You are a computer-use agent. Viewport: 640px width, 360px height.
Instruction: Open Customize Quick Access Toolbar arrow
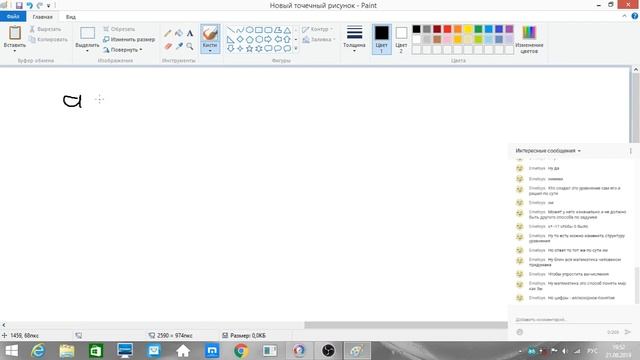click(49, 6)
